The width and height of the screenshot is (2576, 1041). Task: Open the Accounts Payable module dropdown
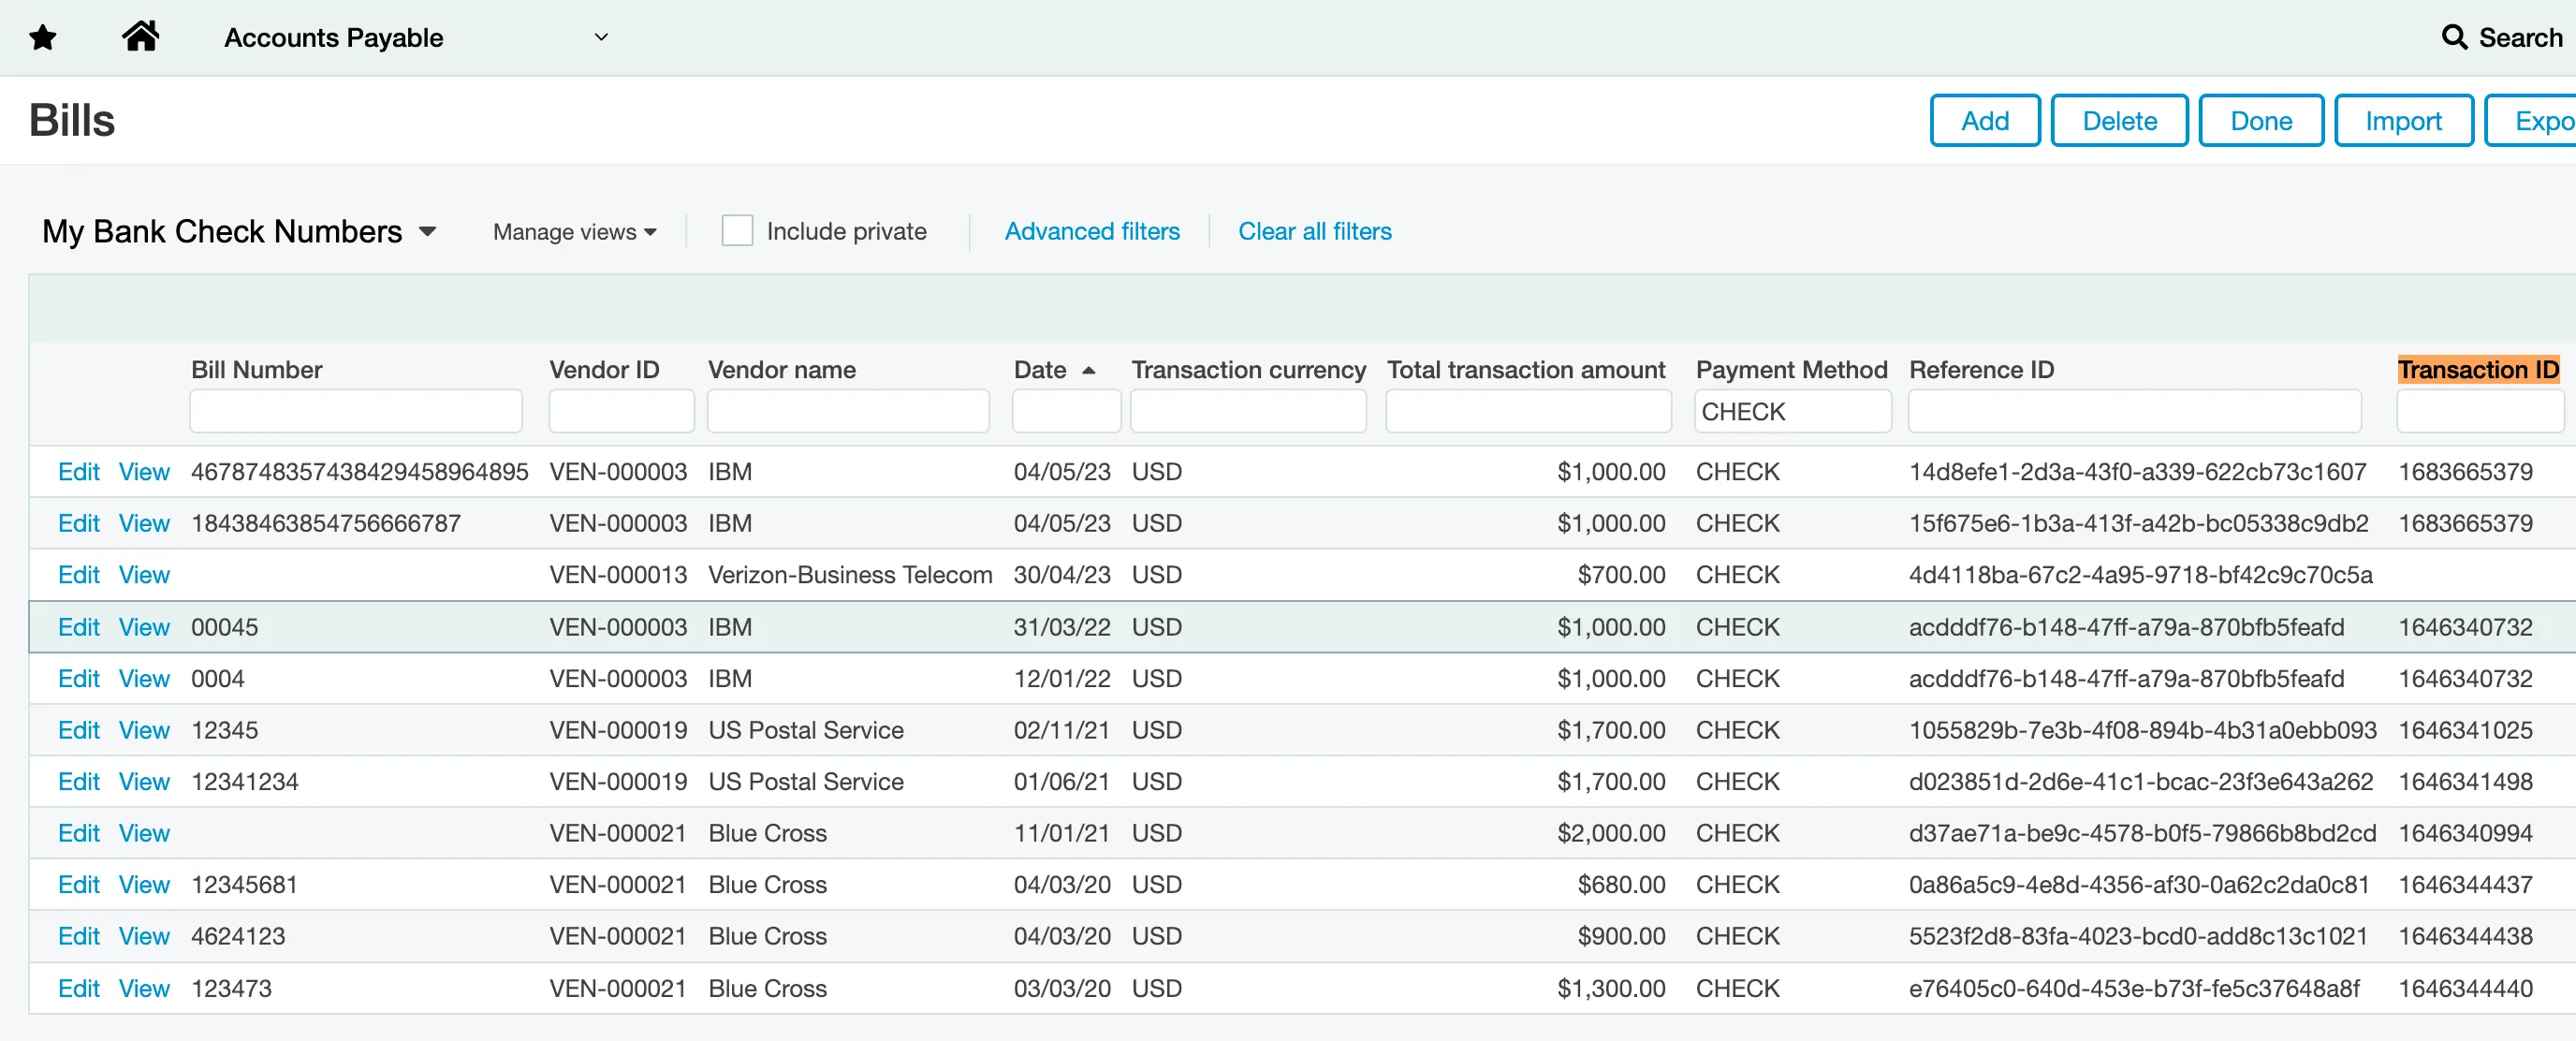click(x=415, y=37)
